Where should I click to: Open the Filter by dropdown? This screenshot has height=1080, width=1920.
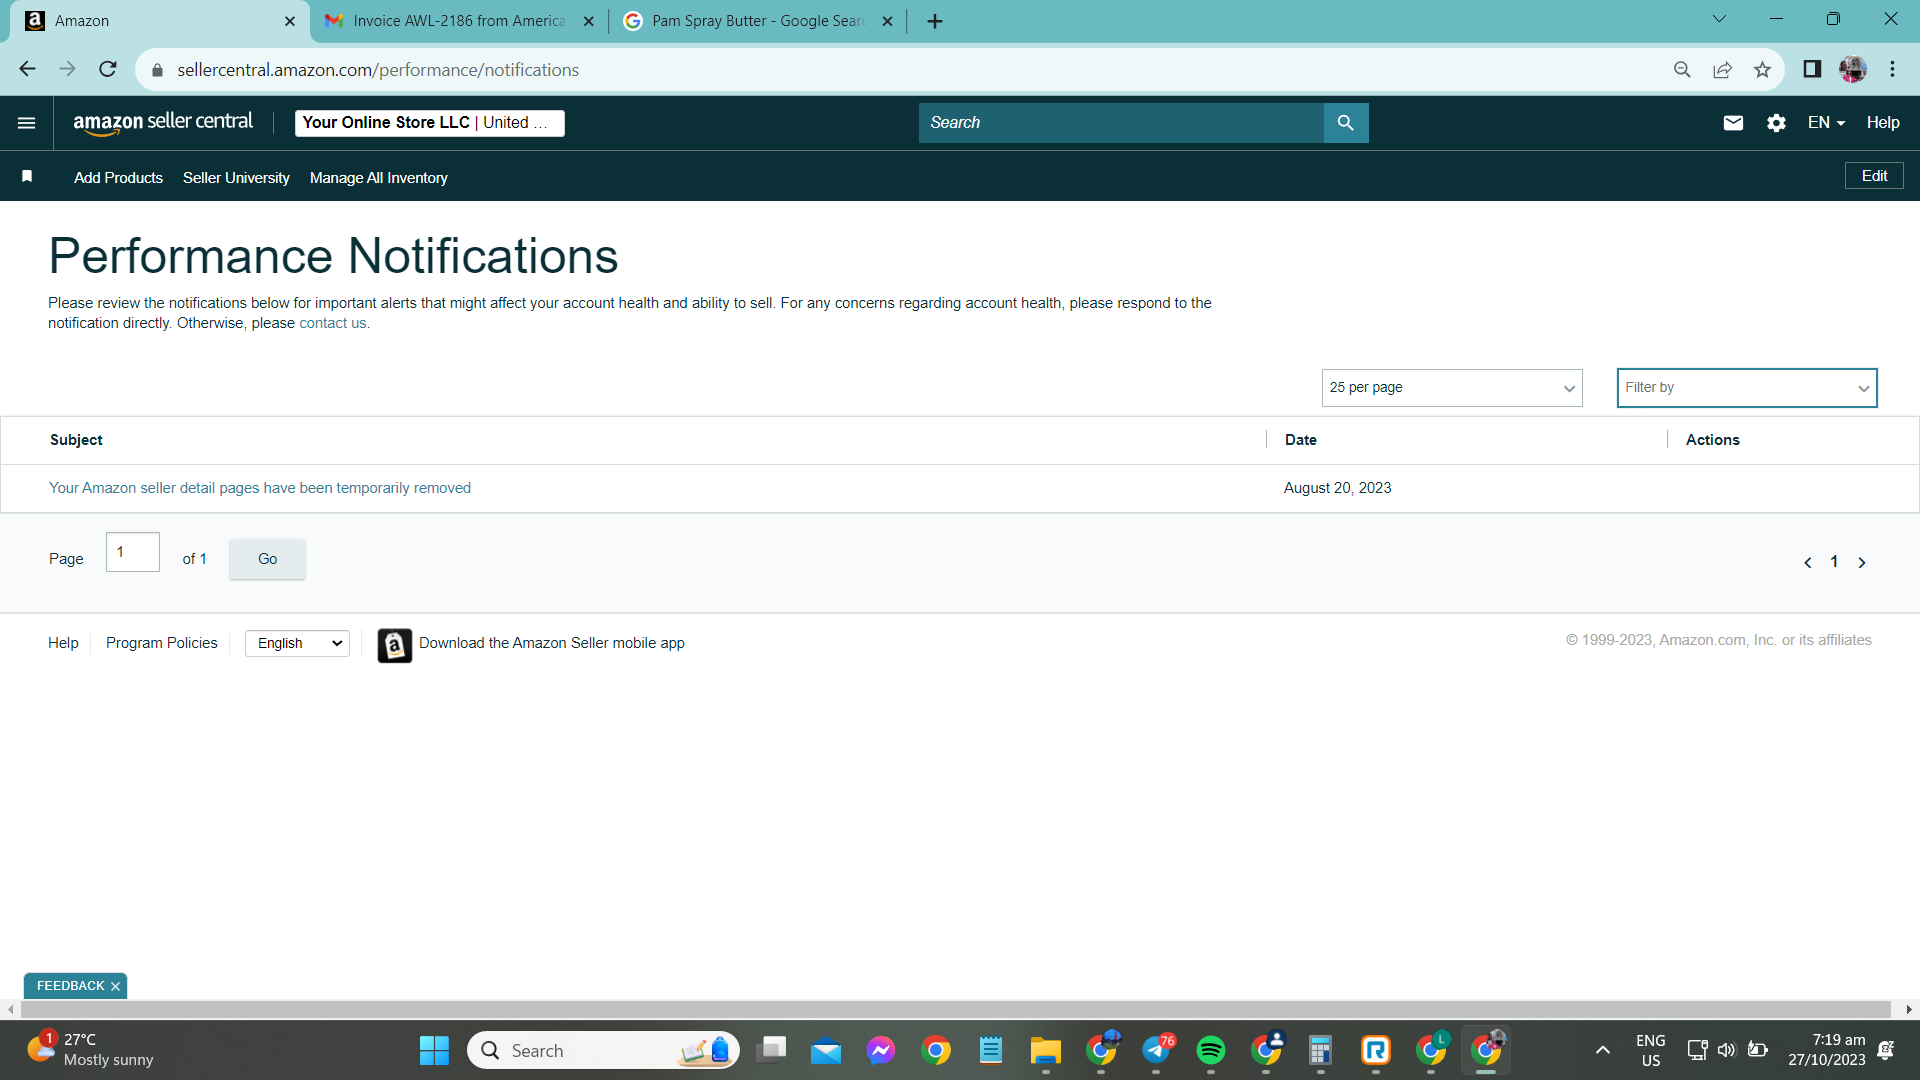1747,388
